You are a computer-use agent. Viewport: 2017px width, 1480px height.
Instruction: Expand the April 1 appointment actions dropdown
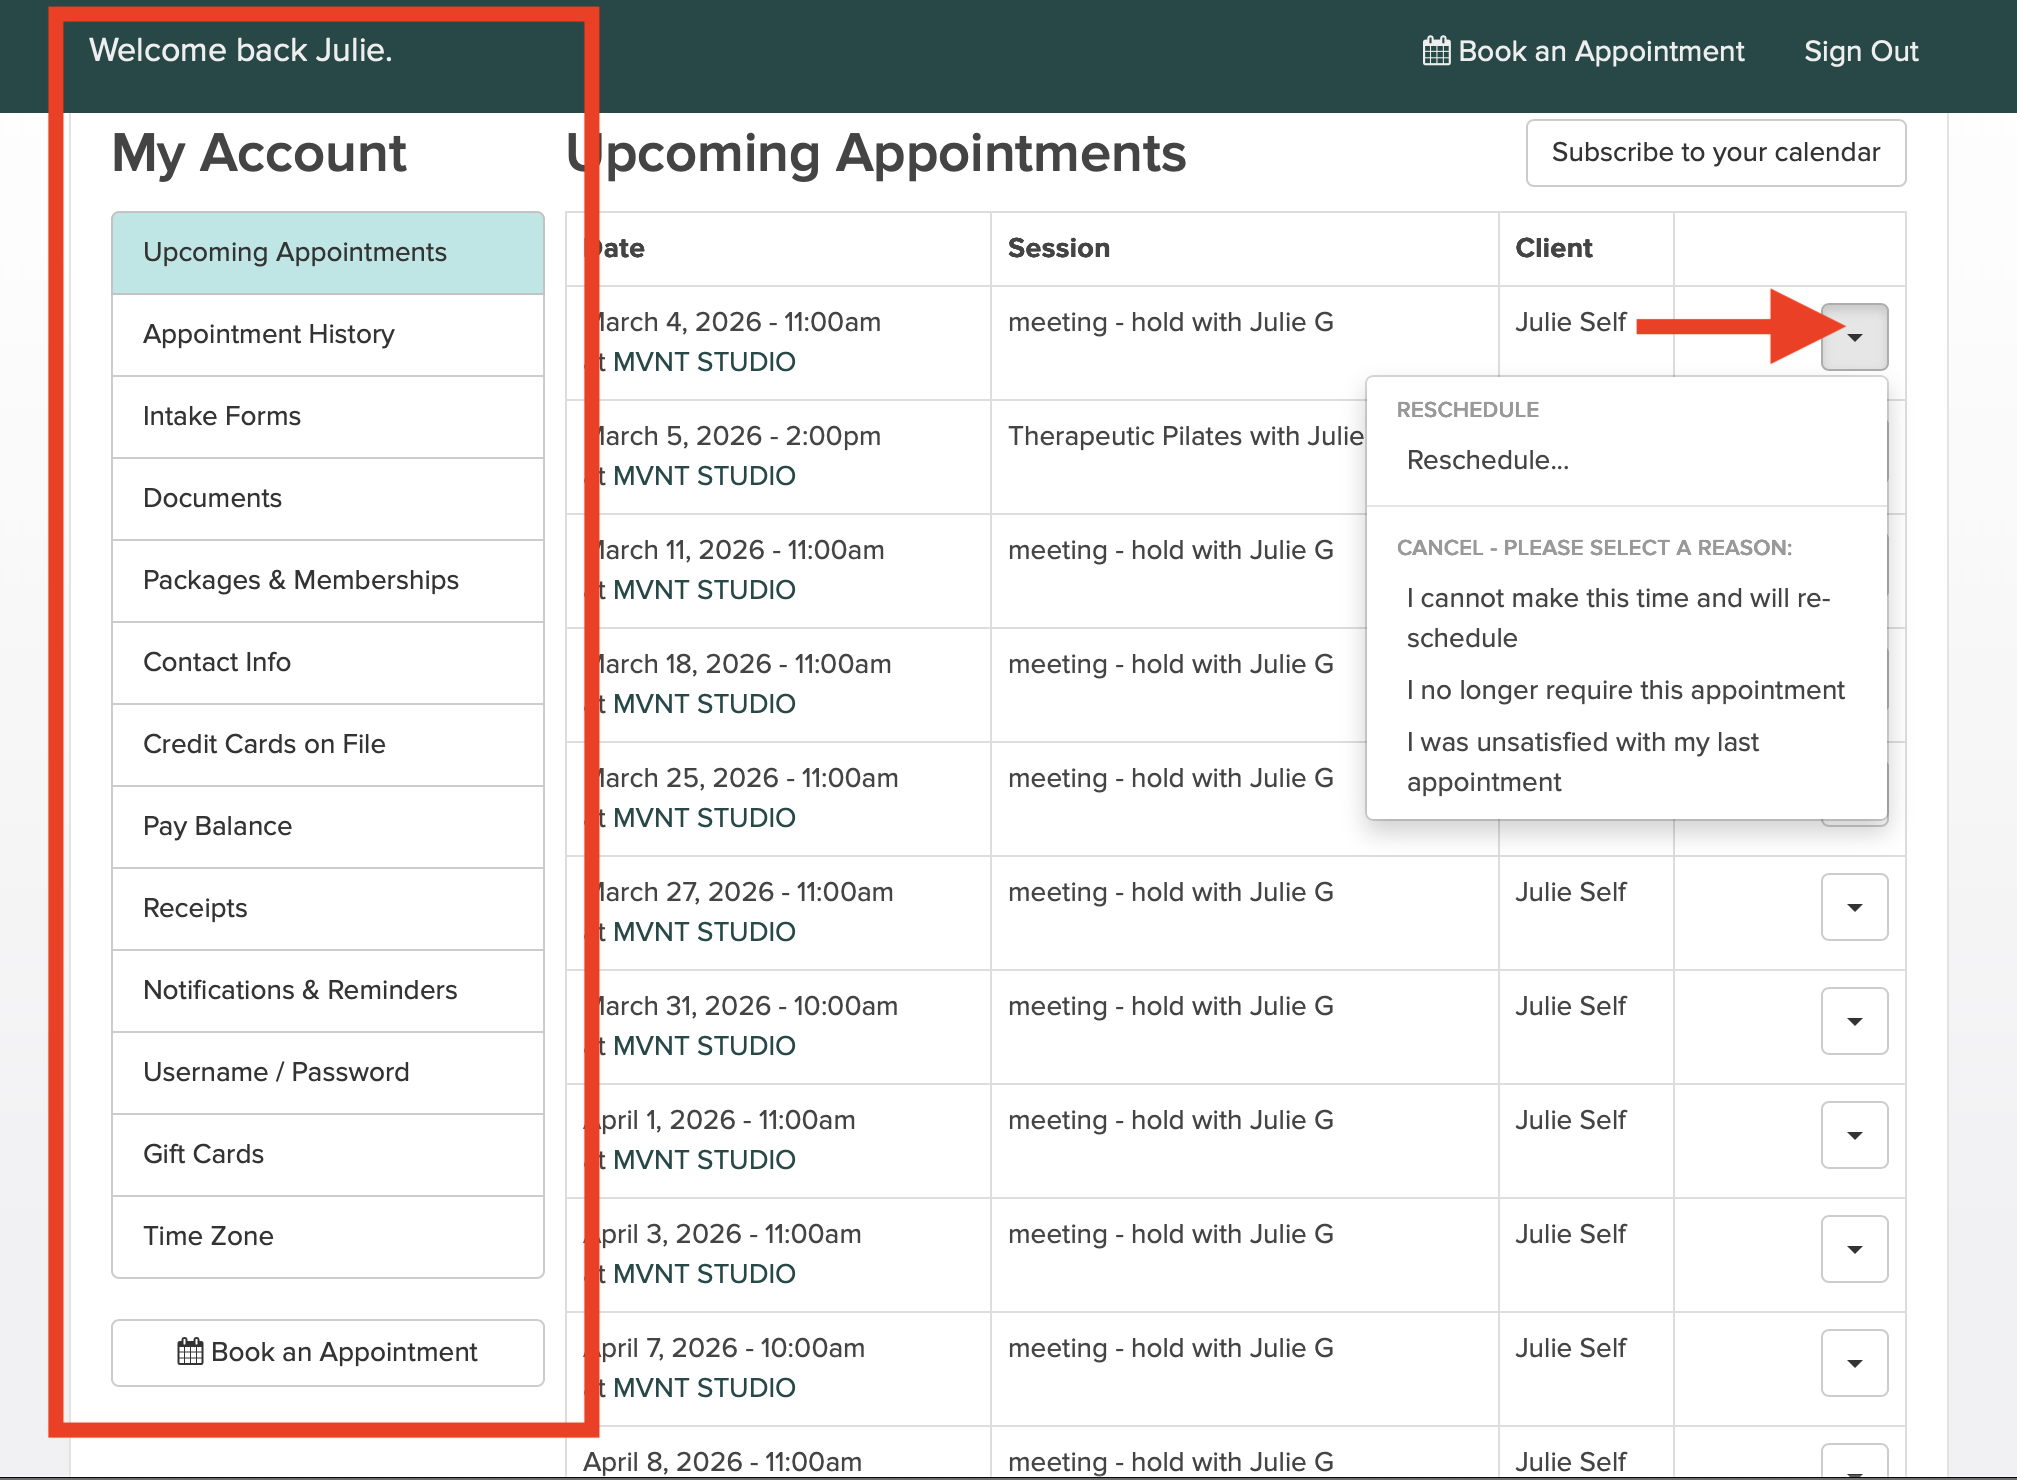coord(1854,1136)
